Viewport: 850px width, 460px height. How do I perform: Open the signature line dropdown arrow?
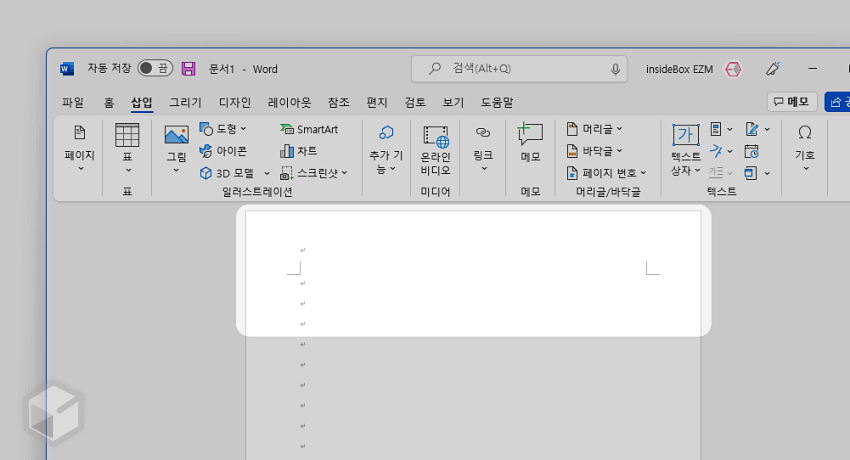(x=767, y=129)
